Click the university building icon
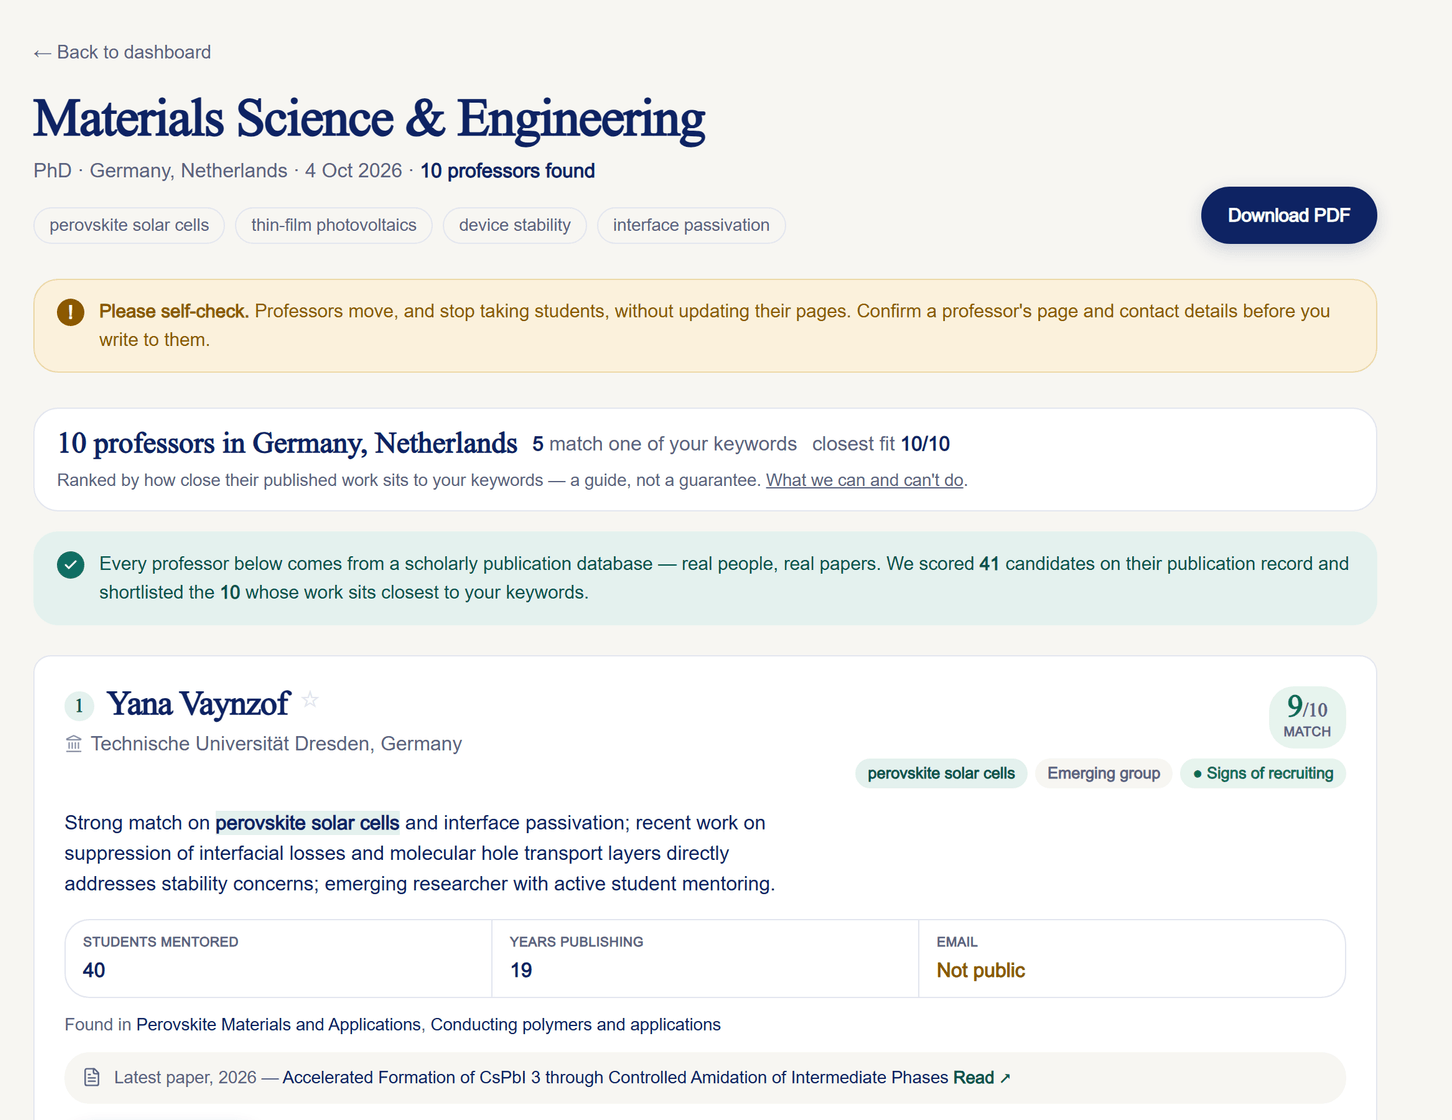The width and height of the screenshot is (1452, 1120). click(73, 744)
